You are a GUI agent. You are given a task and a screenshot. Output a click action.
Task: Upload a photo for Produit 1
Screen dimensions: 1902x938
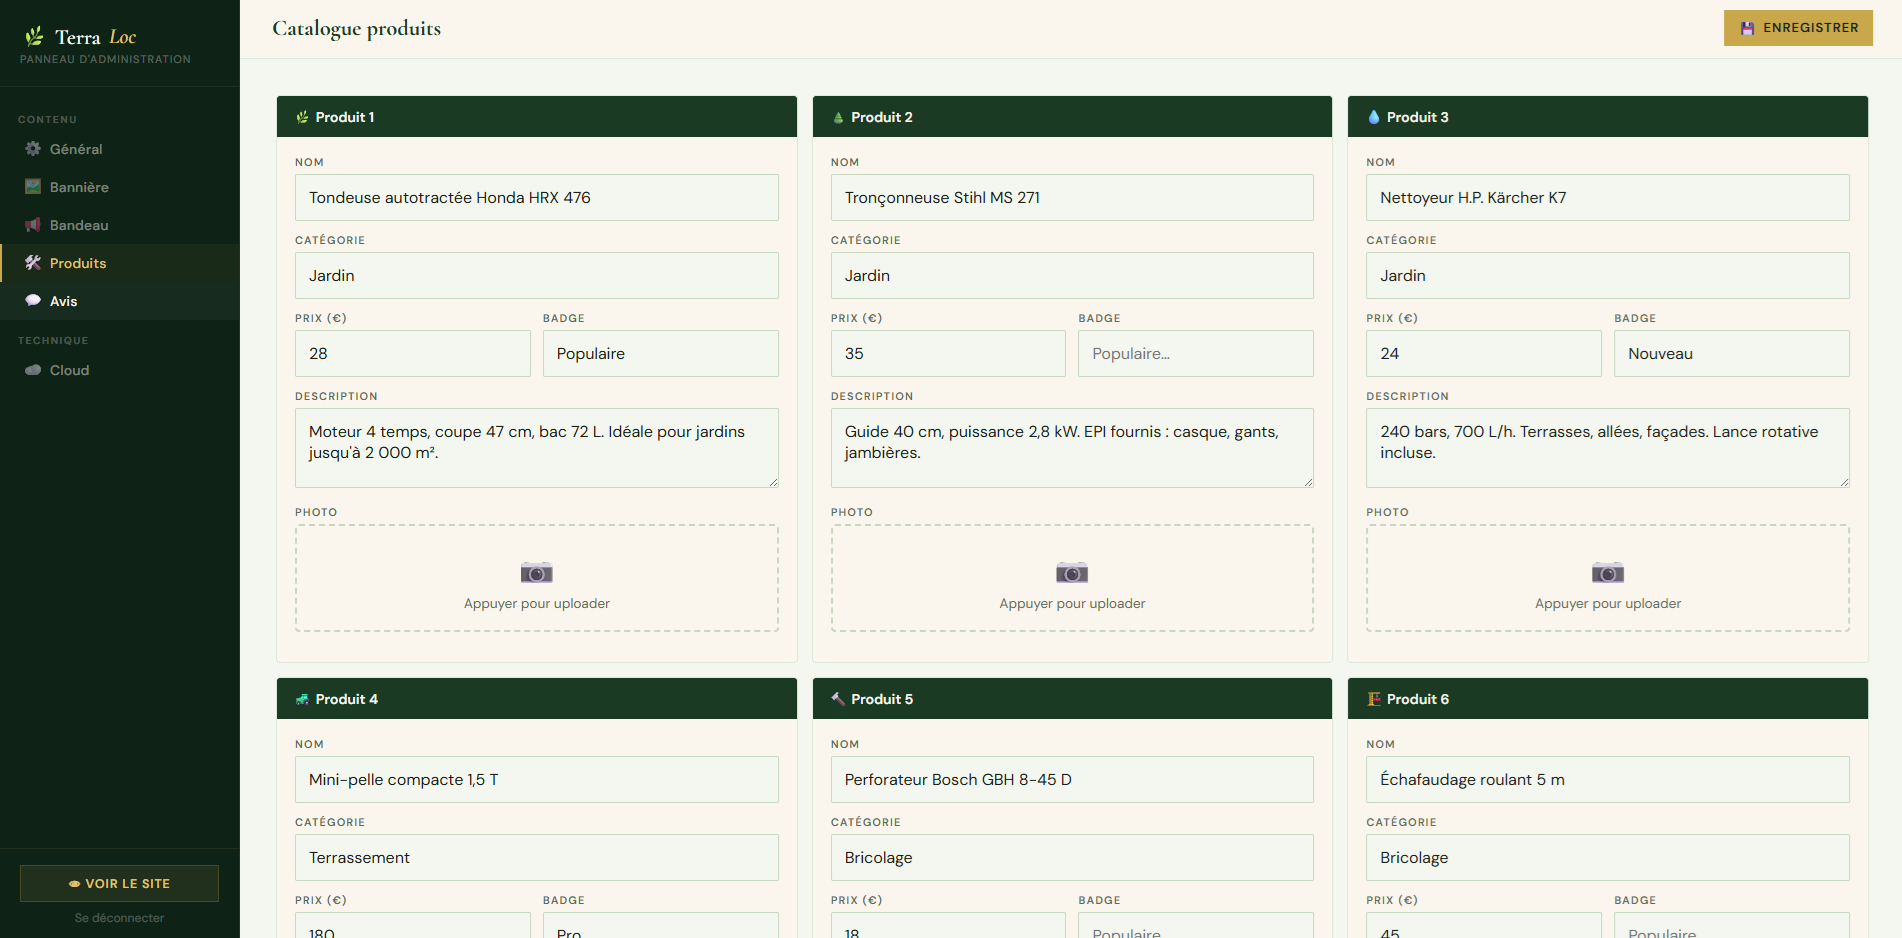click(537, 578)
